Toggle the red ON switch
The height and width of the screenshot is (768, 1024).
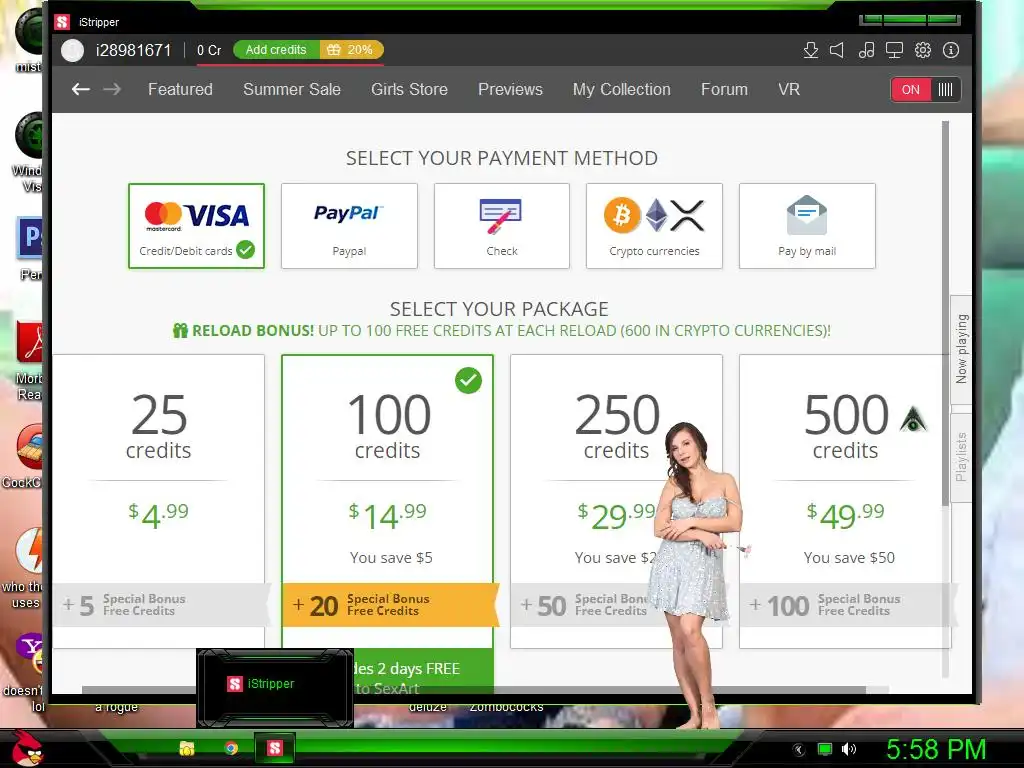910,89
